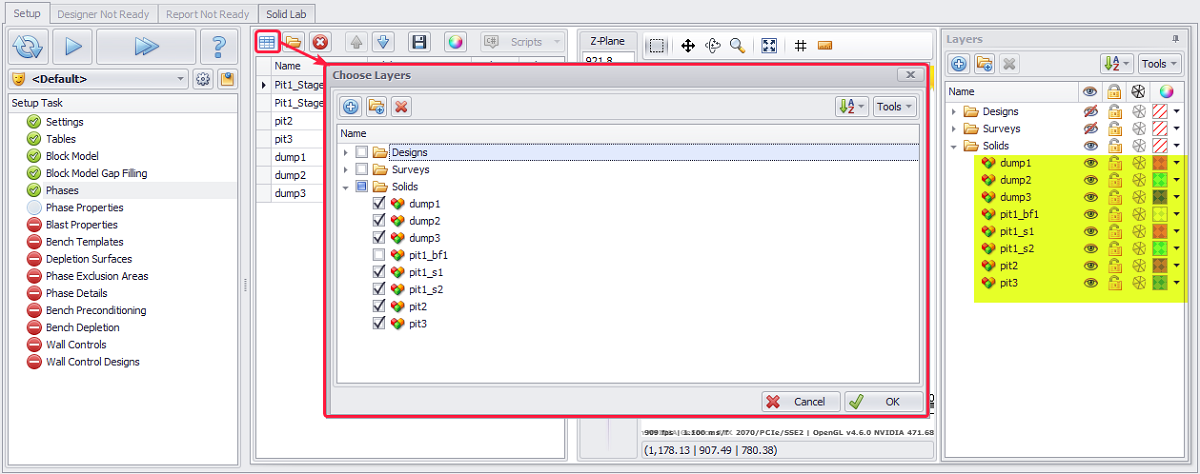Uncheck dump3 in Choose Layers dialog
1200x474 pixels.
tap(379, 237)
